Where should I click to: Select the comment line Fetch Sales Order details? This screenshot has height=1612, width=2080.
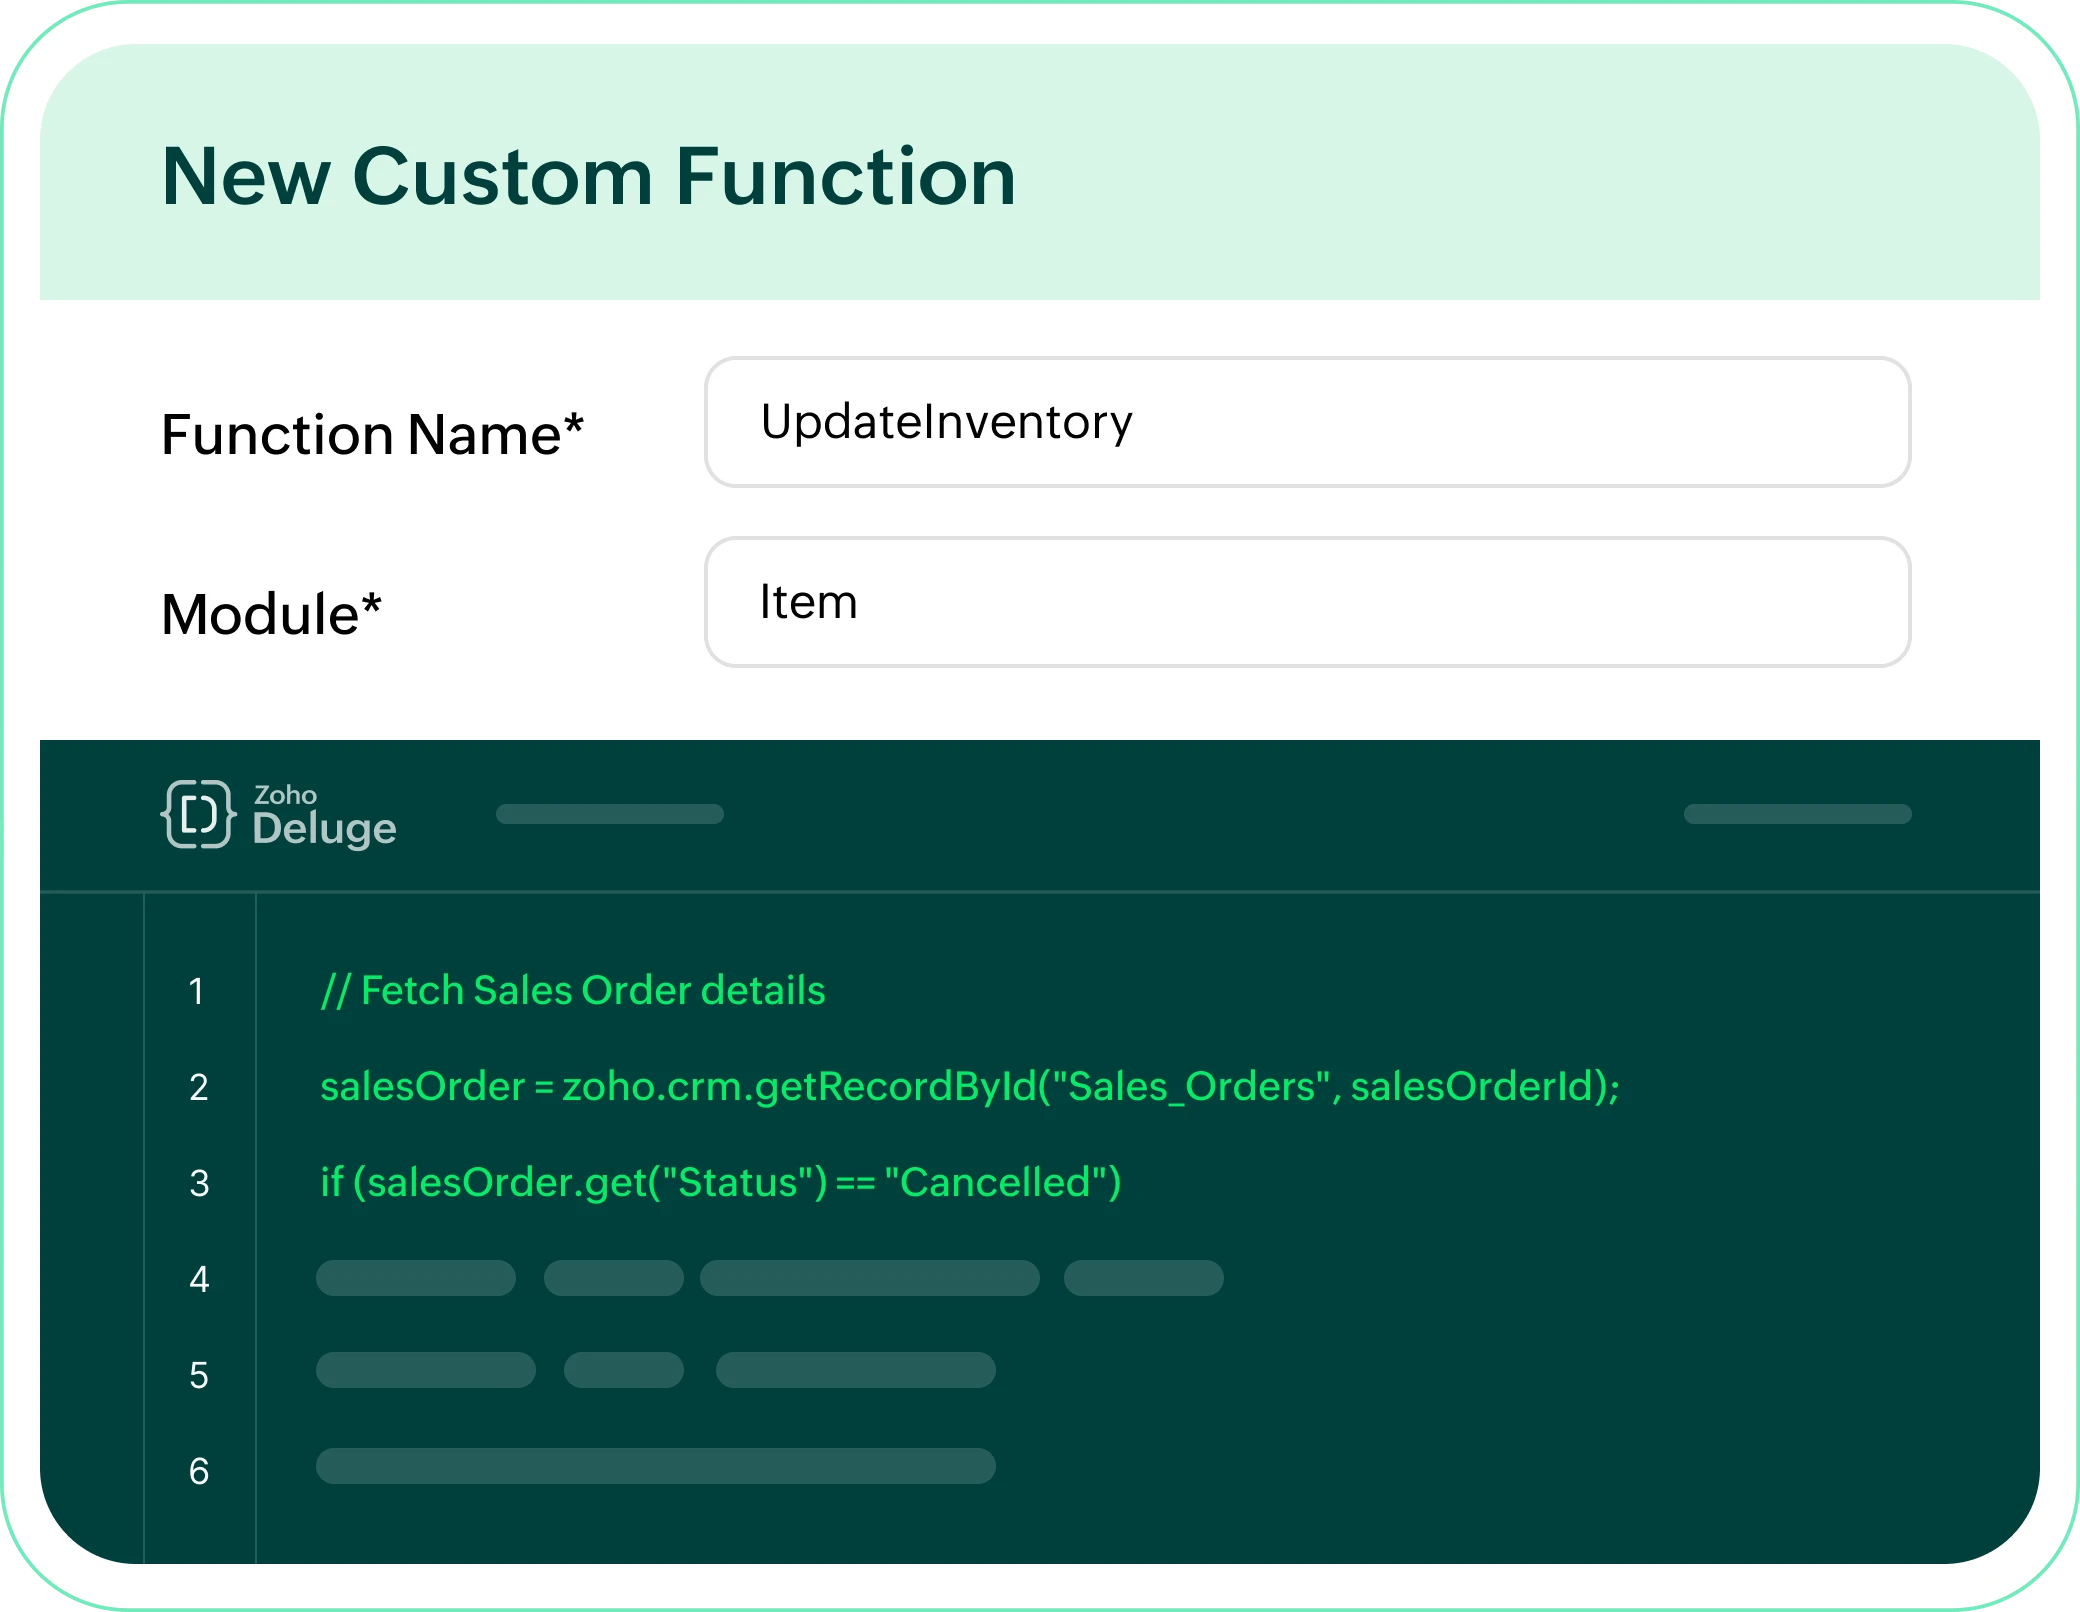[x=573, y=991]
